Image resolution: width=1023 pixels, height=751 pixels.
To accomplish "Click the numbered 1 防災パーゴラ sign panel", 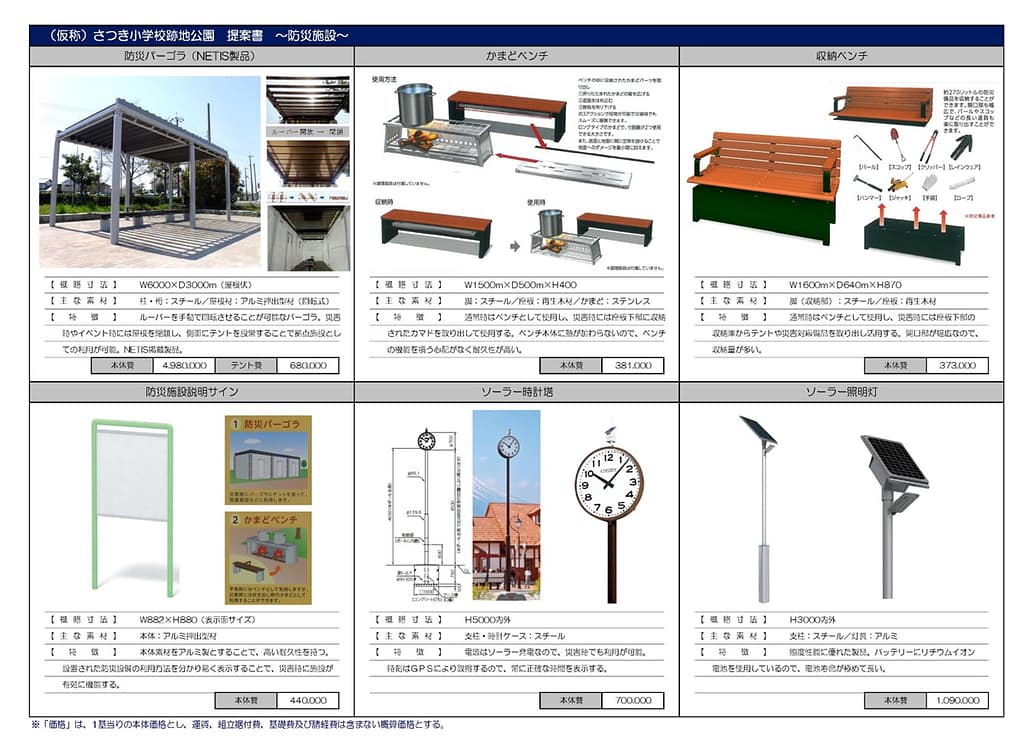I will click(267, 460).
